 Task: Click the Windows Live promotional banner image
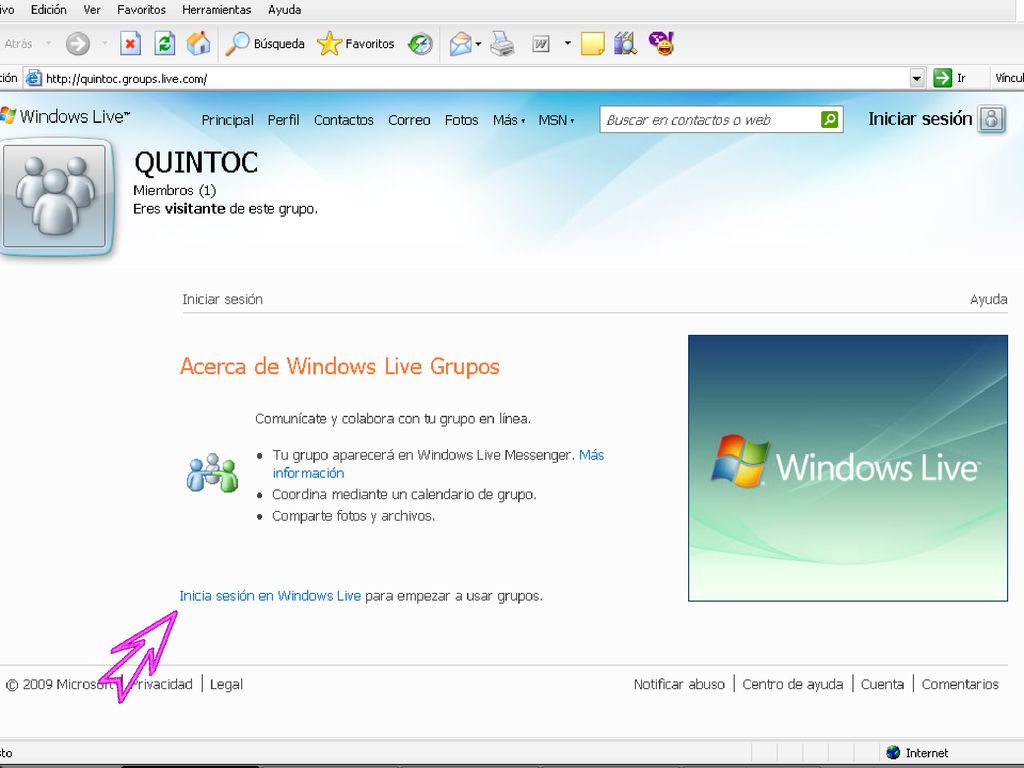(x=848, y=468)
